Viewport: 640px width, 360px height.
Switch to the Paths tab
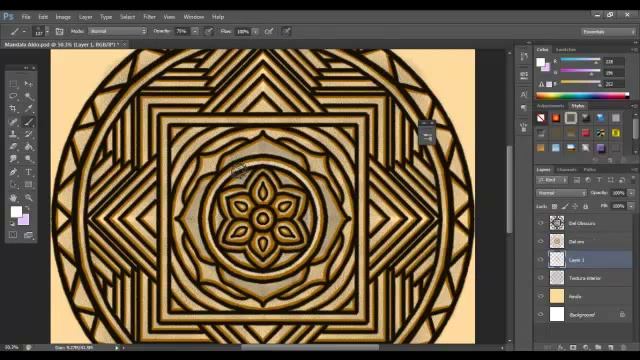[x=589, y=169]
